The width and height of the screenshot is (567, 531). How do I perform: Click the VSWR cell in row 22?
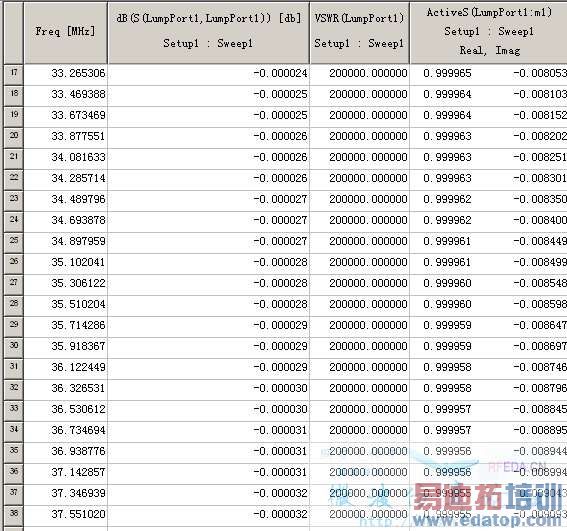tap(359, 179)
